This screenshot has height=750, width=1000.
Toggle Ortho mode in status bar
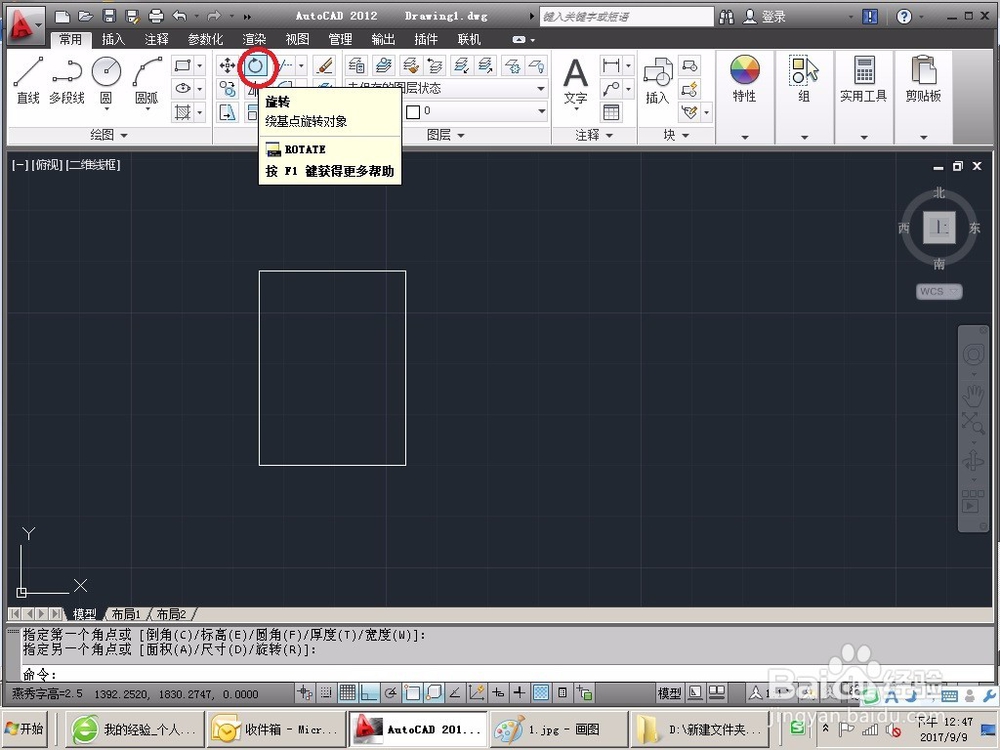[x=369, y=693]
